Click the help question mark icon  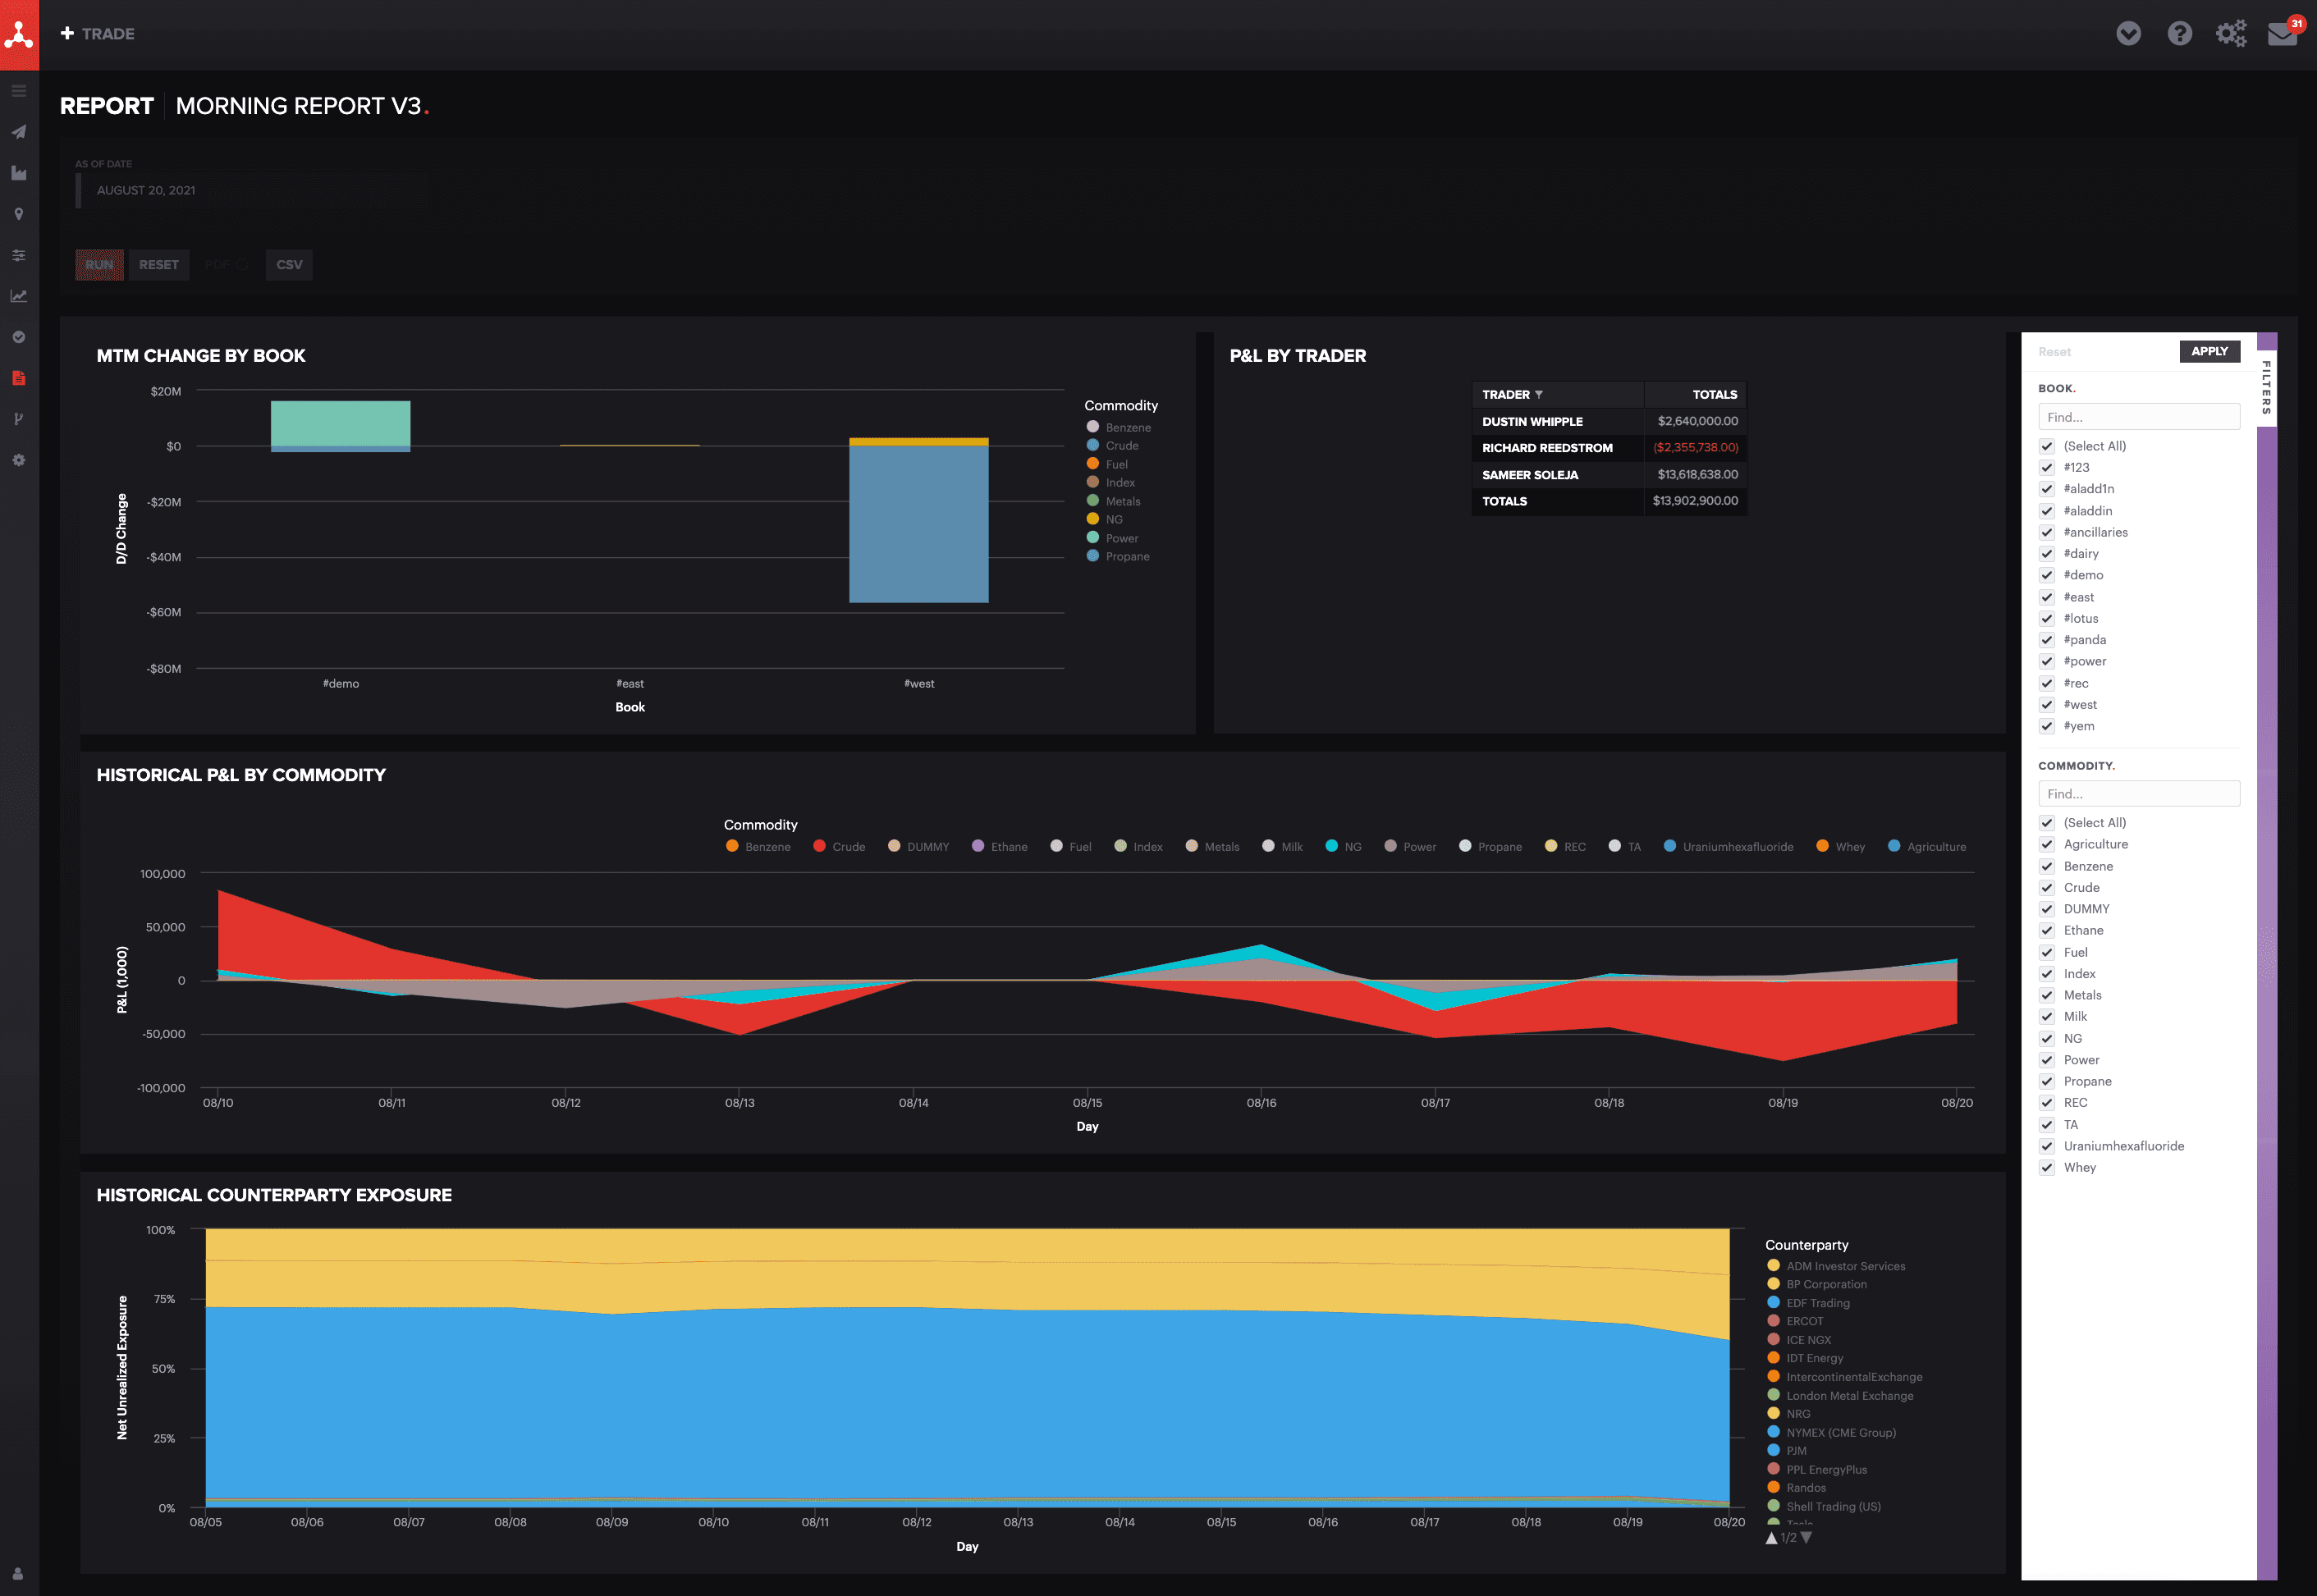pos(2179,34)
